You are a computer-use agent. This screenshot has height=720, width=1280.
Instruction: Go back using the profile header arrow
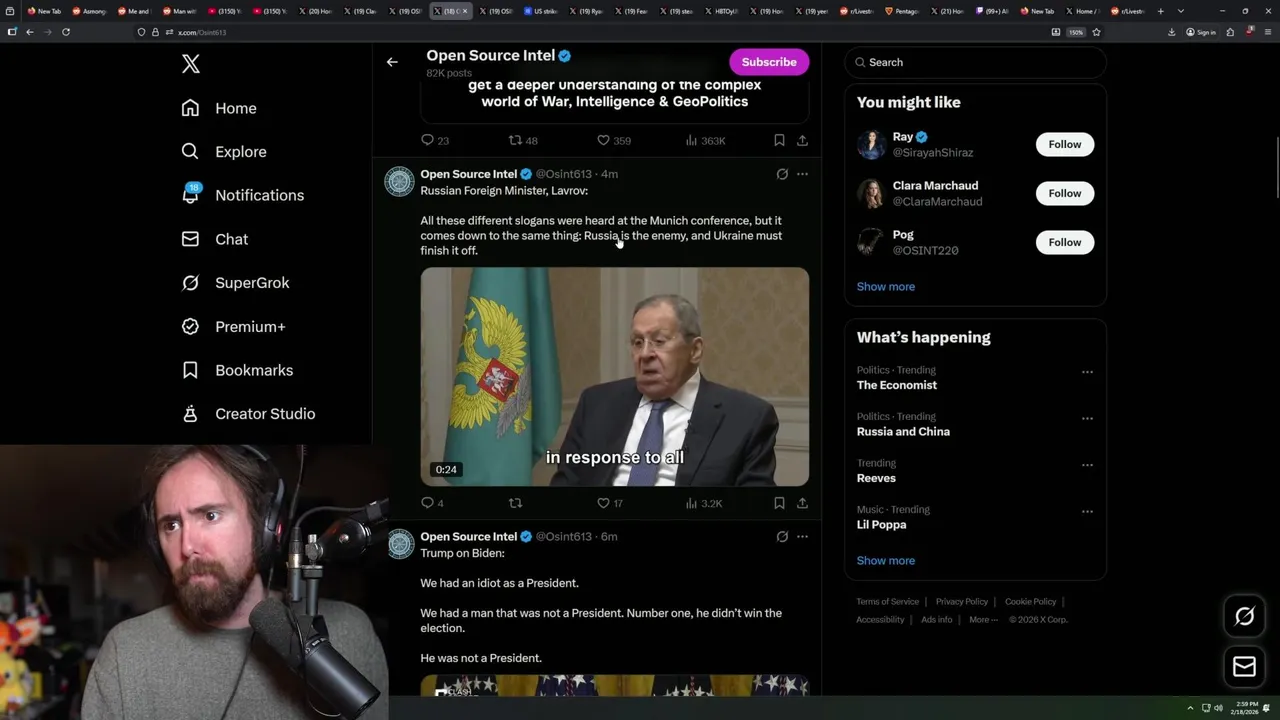[x=392, y=62]
